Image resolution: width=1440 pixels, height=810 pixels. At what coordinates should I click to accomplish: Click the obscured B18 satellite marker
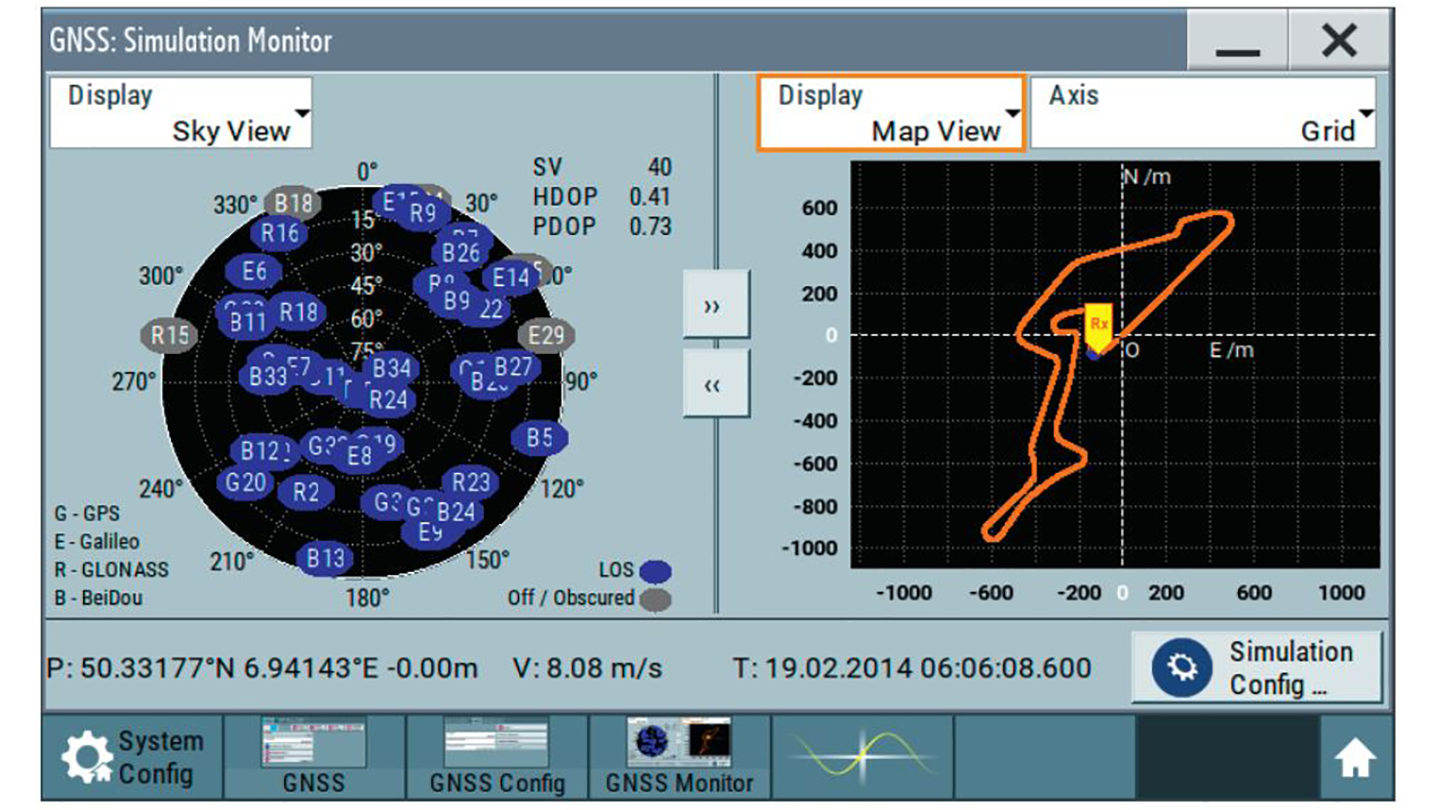tap(294, 203)
